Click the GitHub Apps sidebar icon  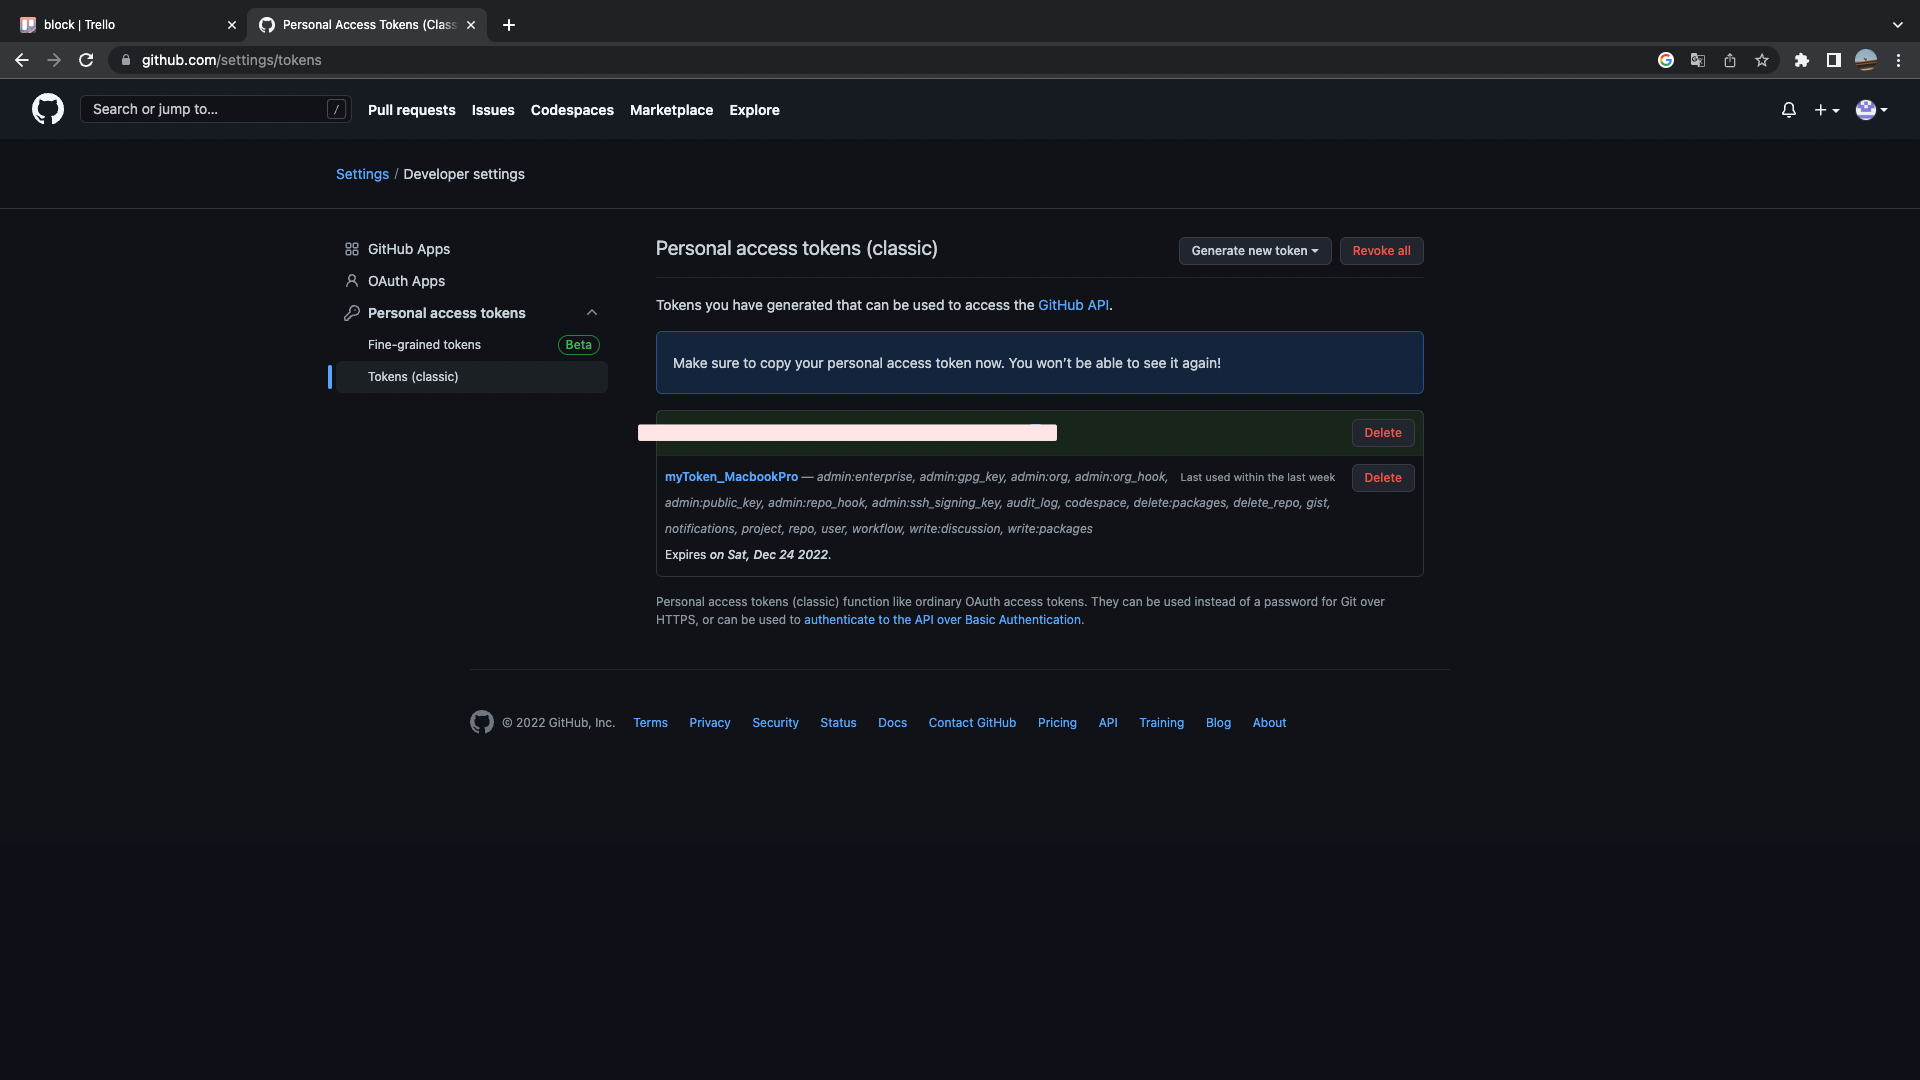click(x=352, y=249)
